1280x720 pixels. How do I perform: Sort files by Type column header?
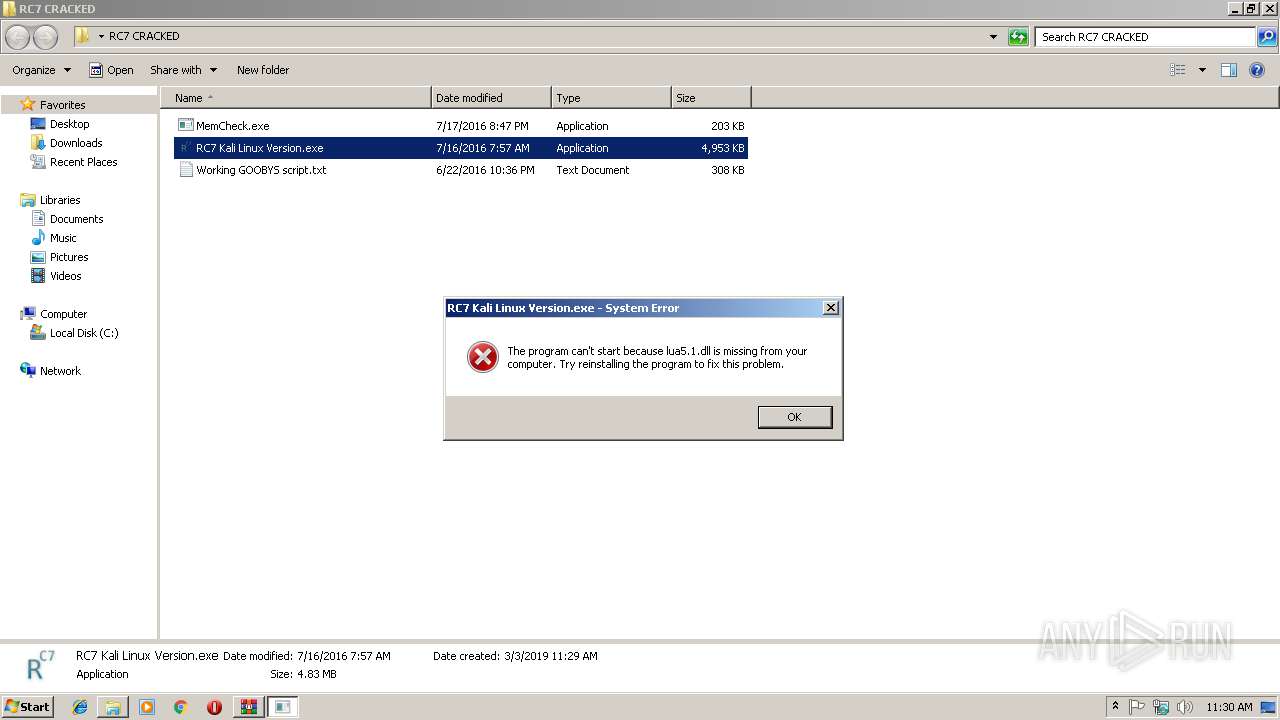coord(611,98)
